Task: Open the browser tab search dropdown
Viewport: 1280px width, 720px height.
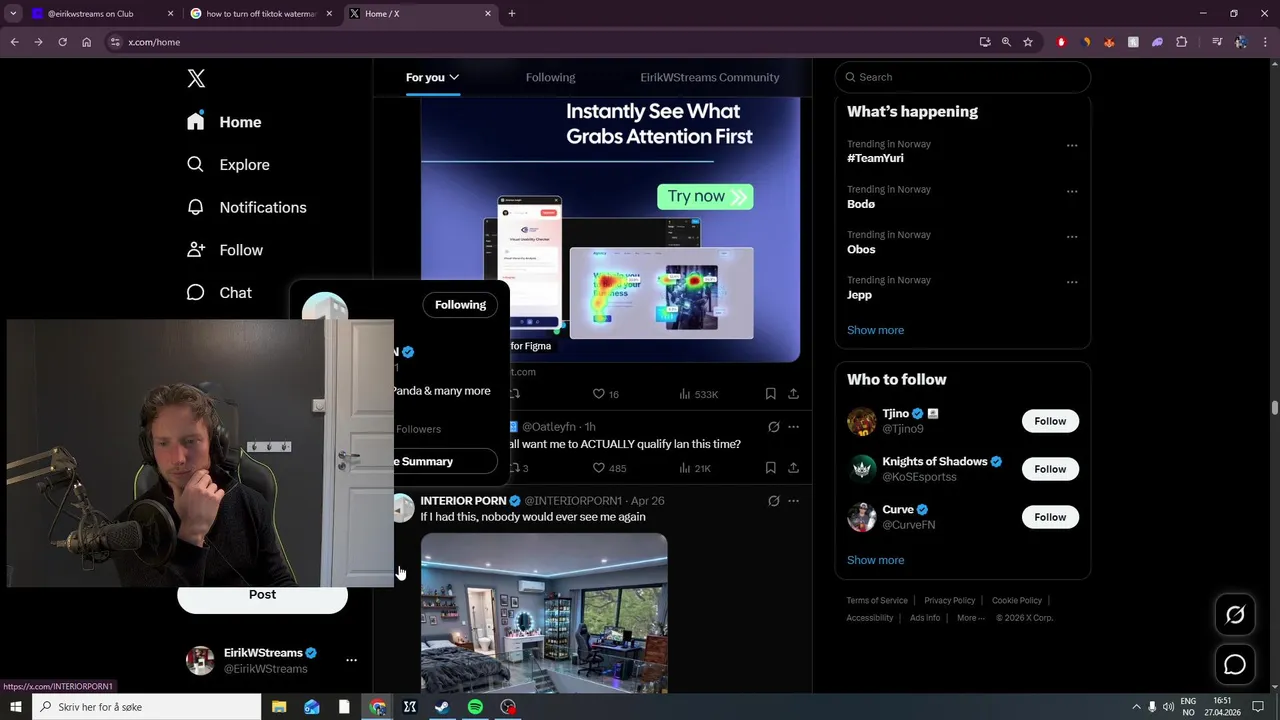Action: (13, 14)
